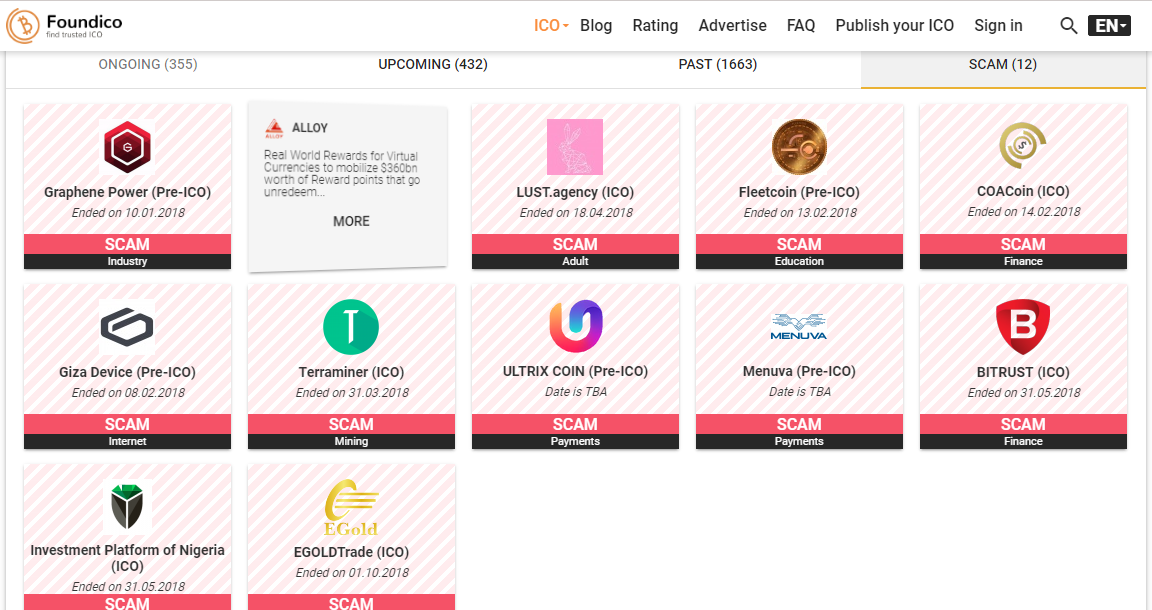
Task: Click 'Ended on 18.04.2018' date text
Action: point(576,213)
